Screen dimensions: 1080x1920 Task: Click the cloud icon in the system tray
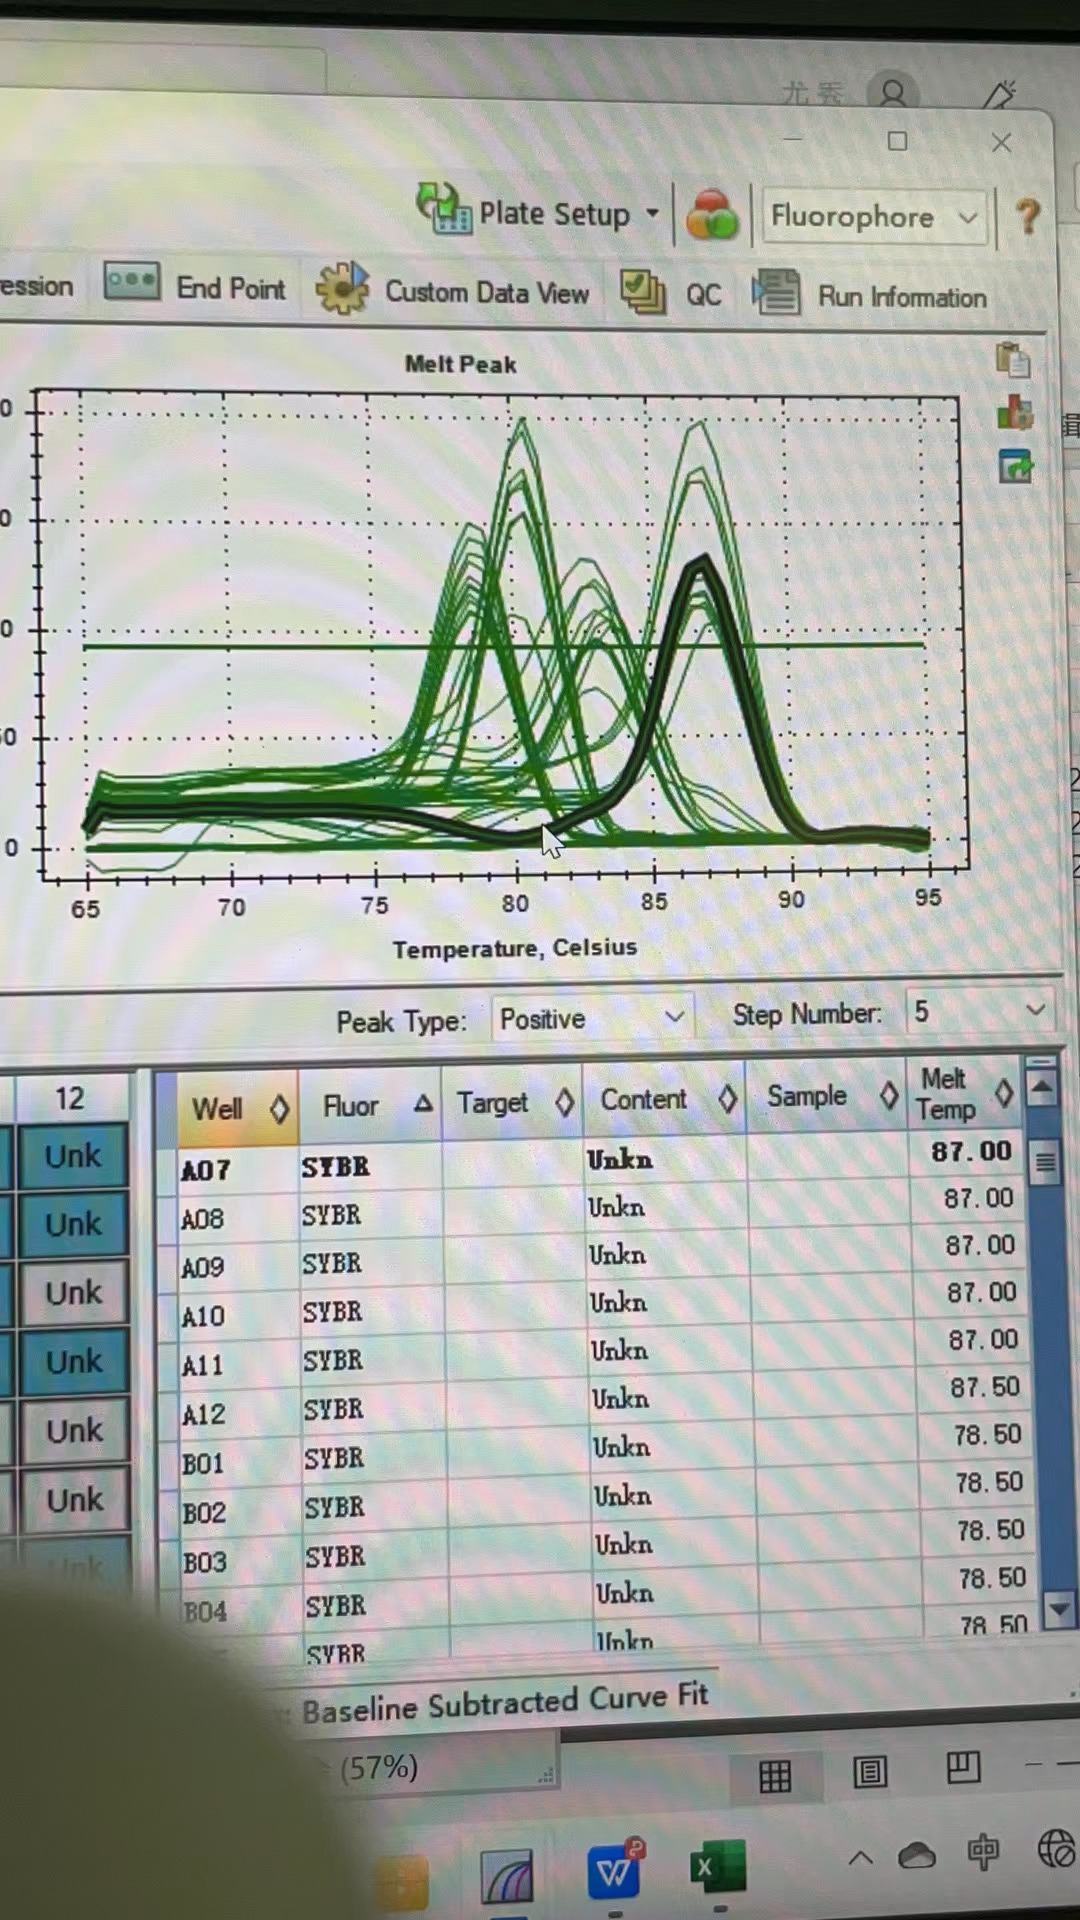(916, 1855)
